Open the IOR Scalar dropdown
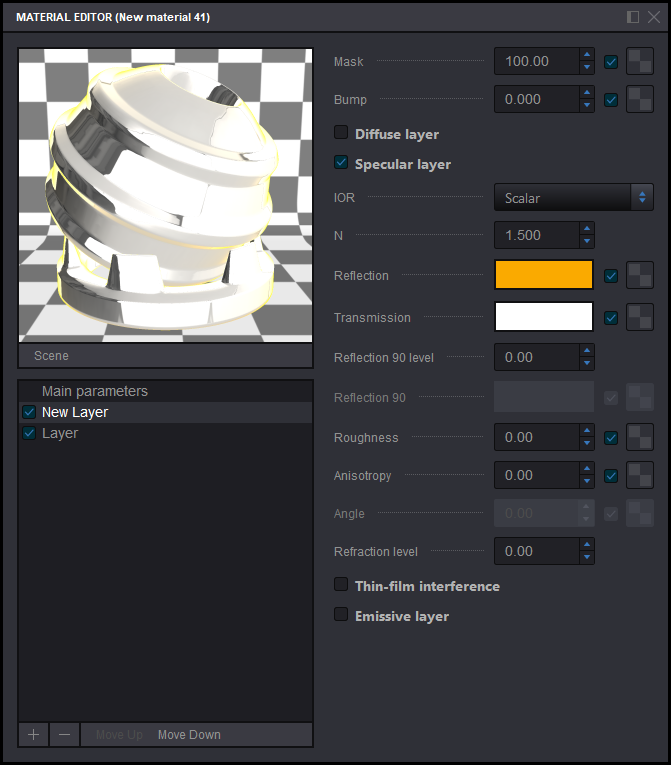 573,198
